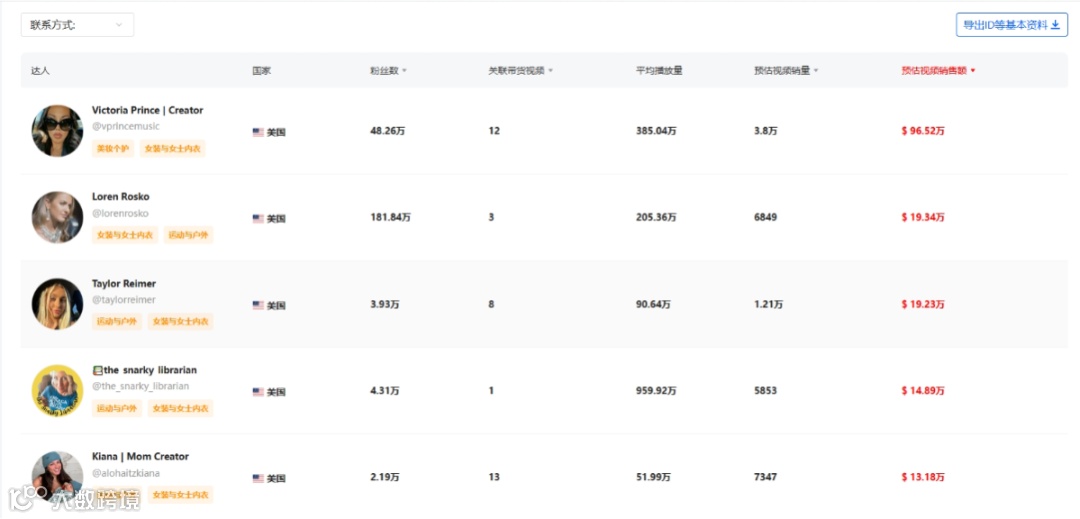The height and width of the screenshot is (519, 1080).
Task: Open Loren Rosko name link
Action: 120,197
